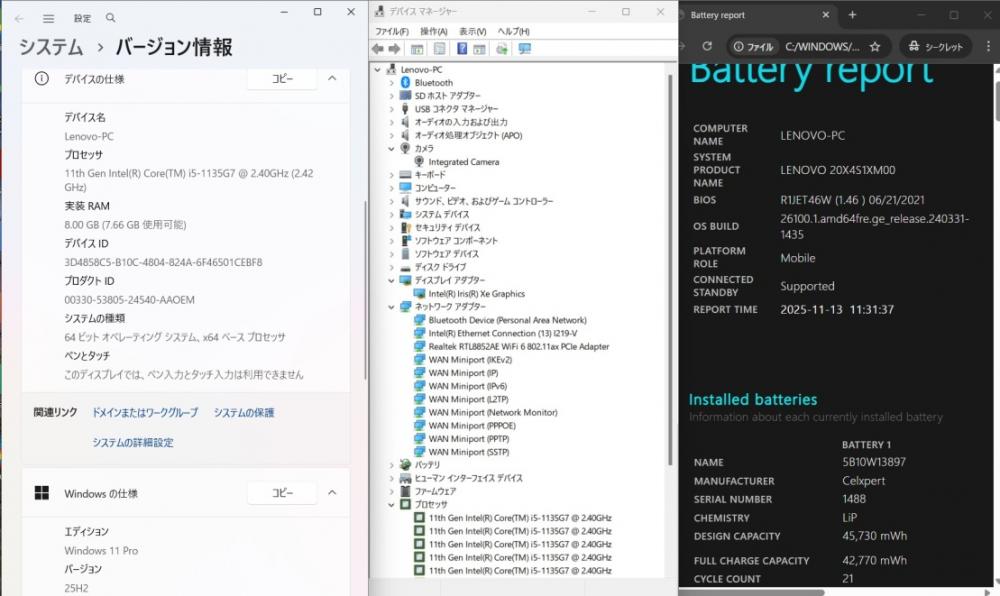Screen dimensions: 1000x596
Task: Collapse the ネットワーク アダプター node
Action: tap(392, 307)
